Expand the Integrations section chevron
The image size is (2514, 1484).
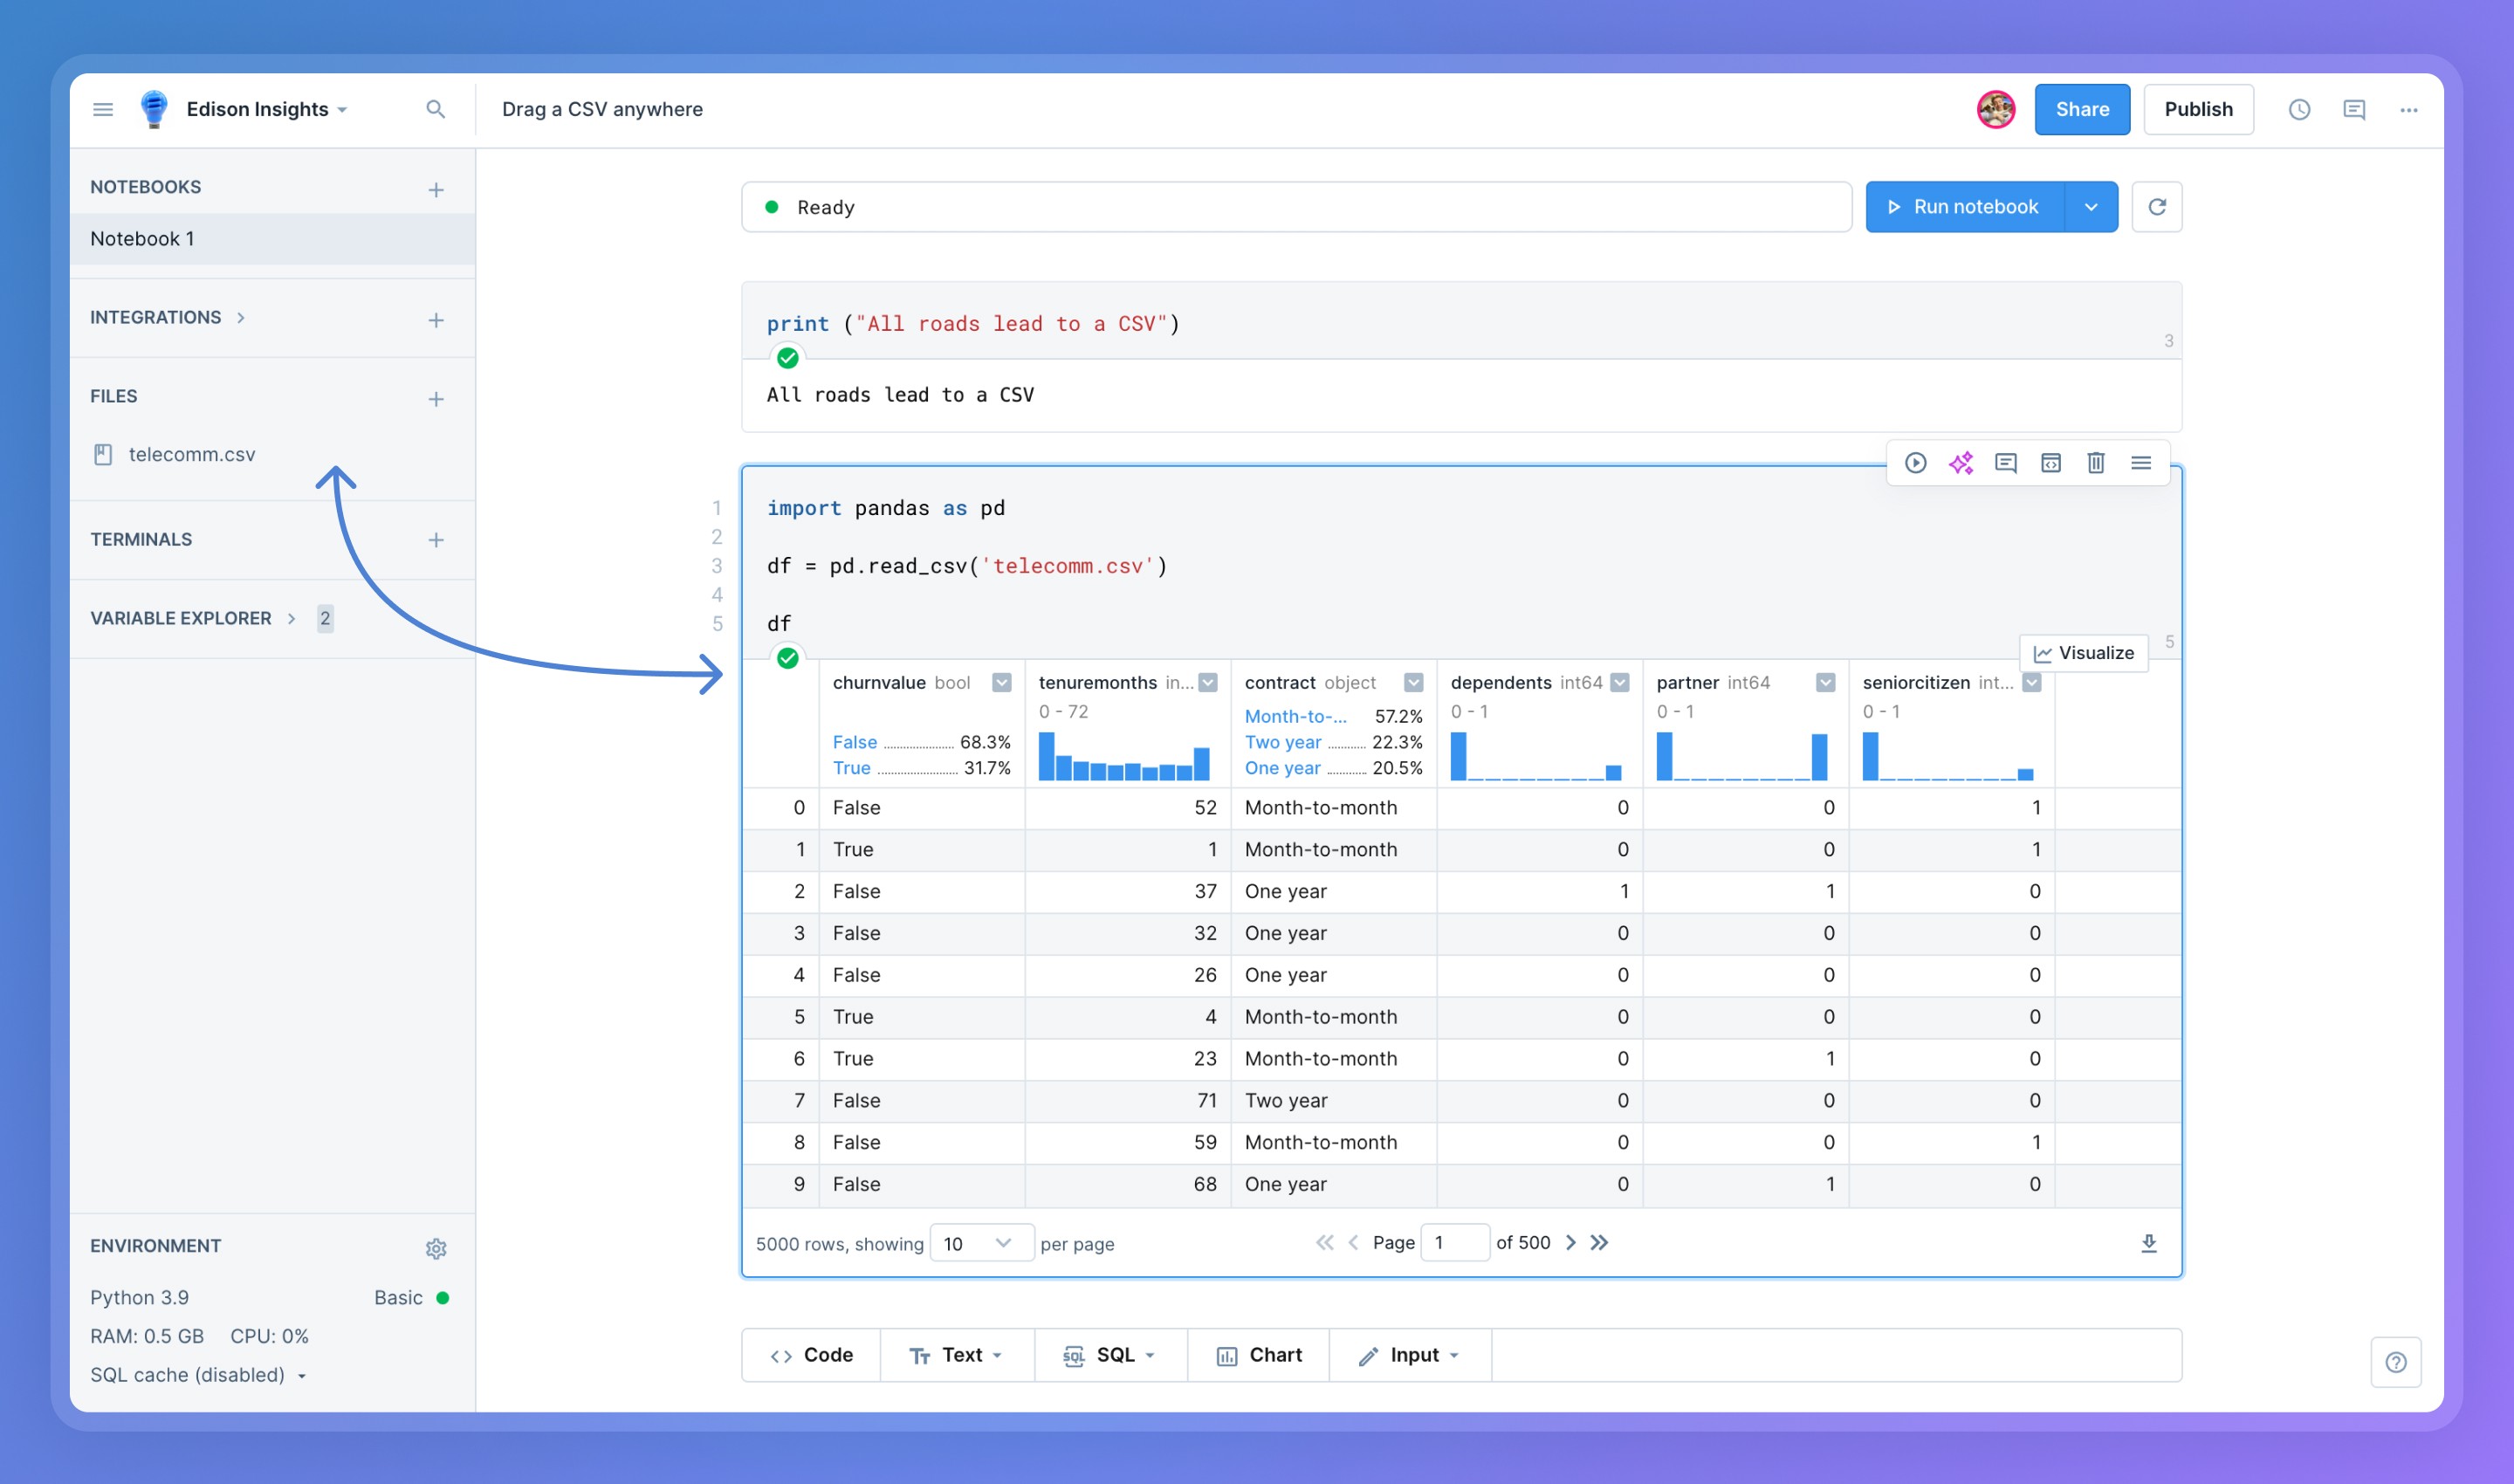241,318
